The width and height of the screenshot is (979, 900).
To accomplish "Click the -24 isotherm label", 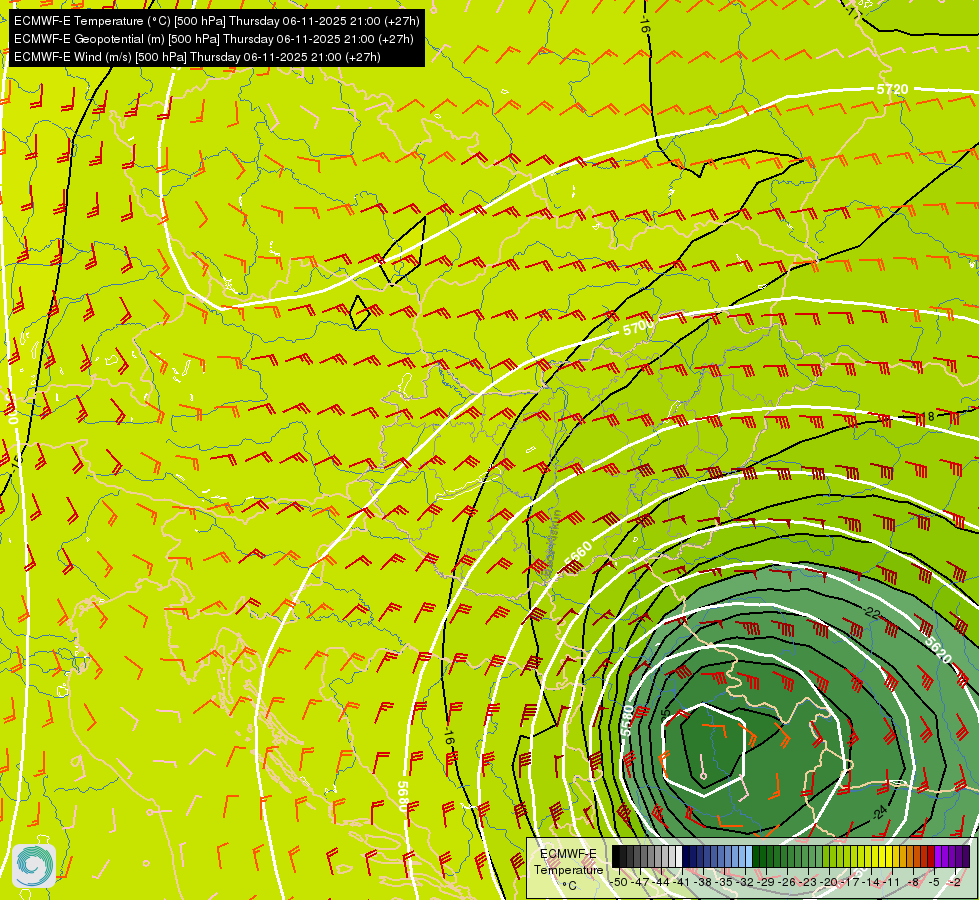I will [x=879, y=812].
